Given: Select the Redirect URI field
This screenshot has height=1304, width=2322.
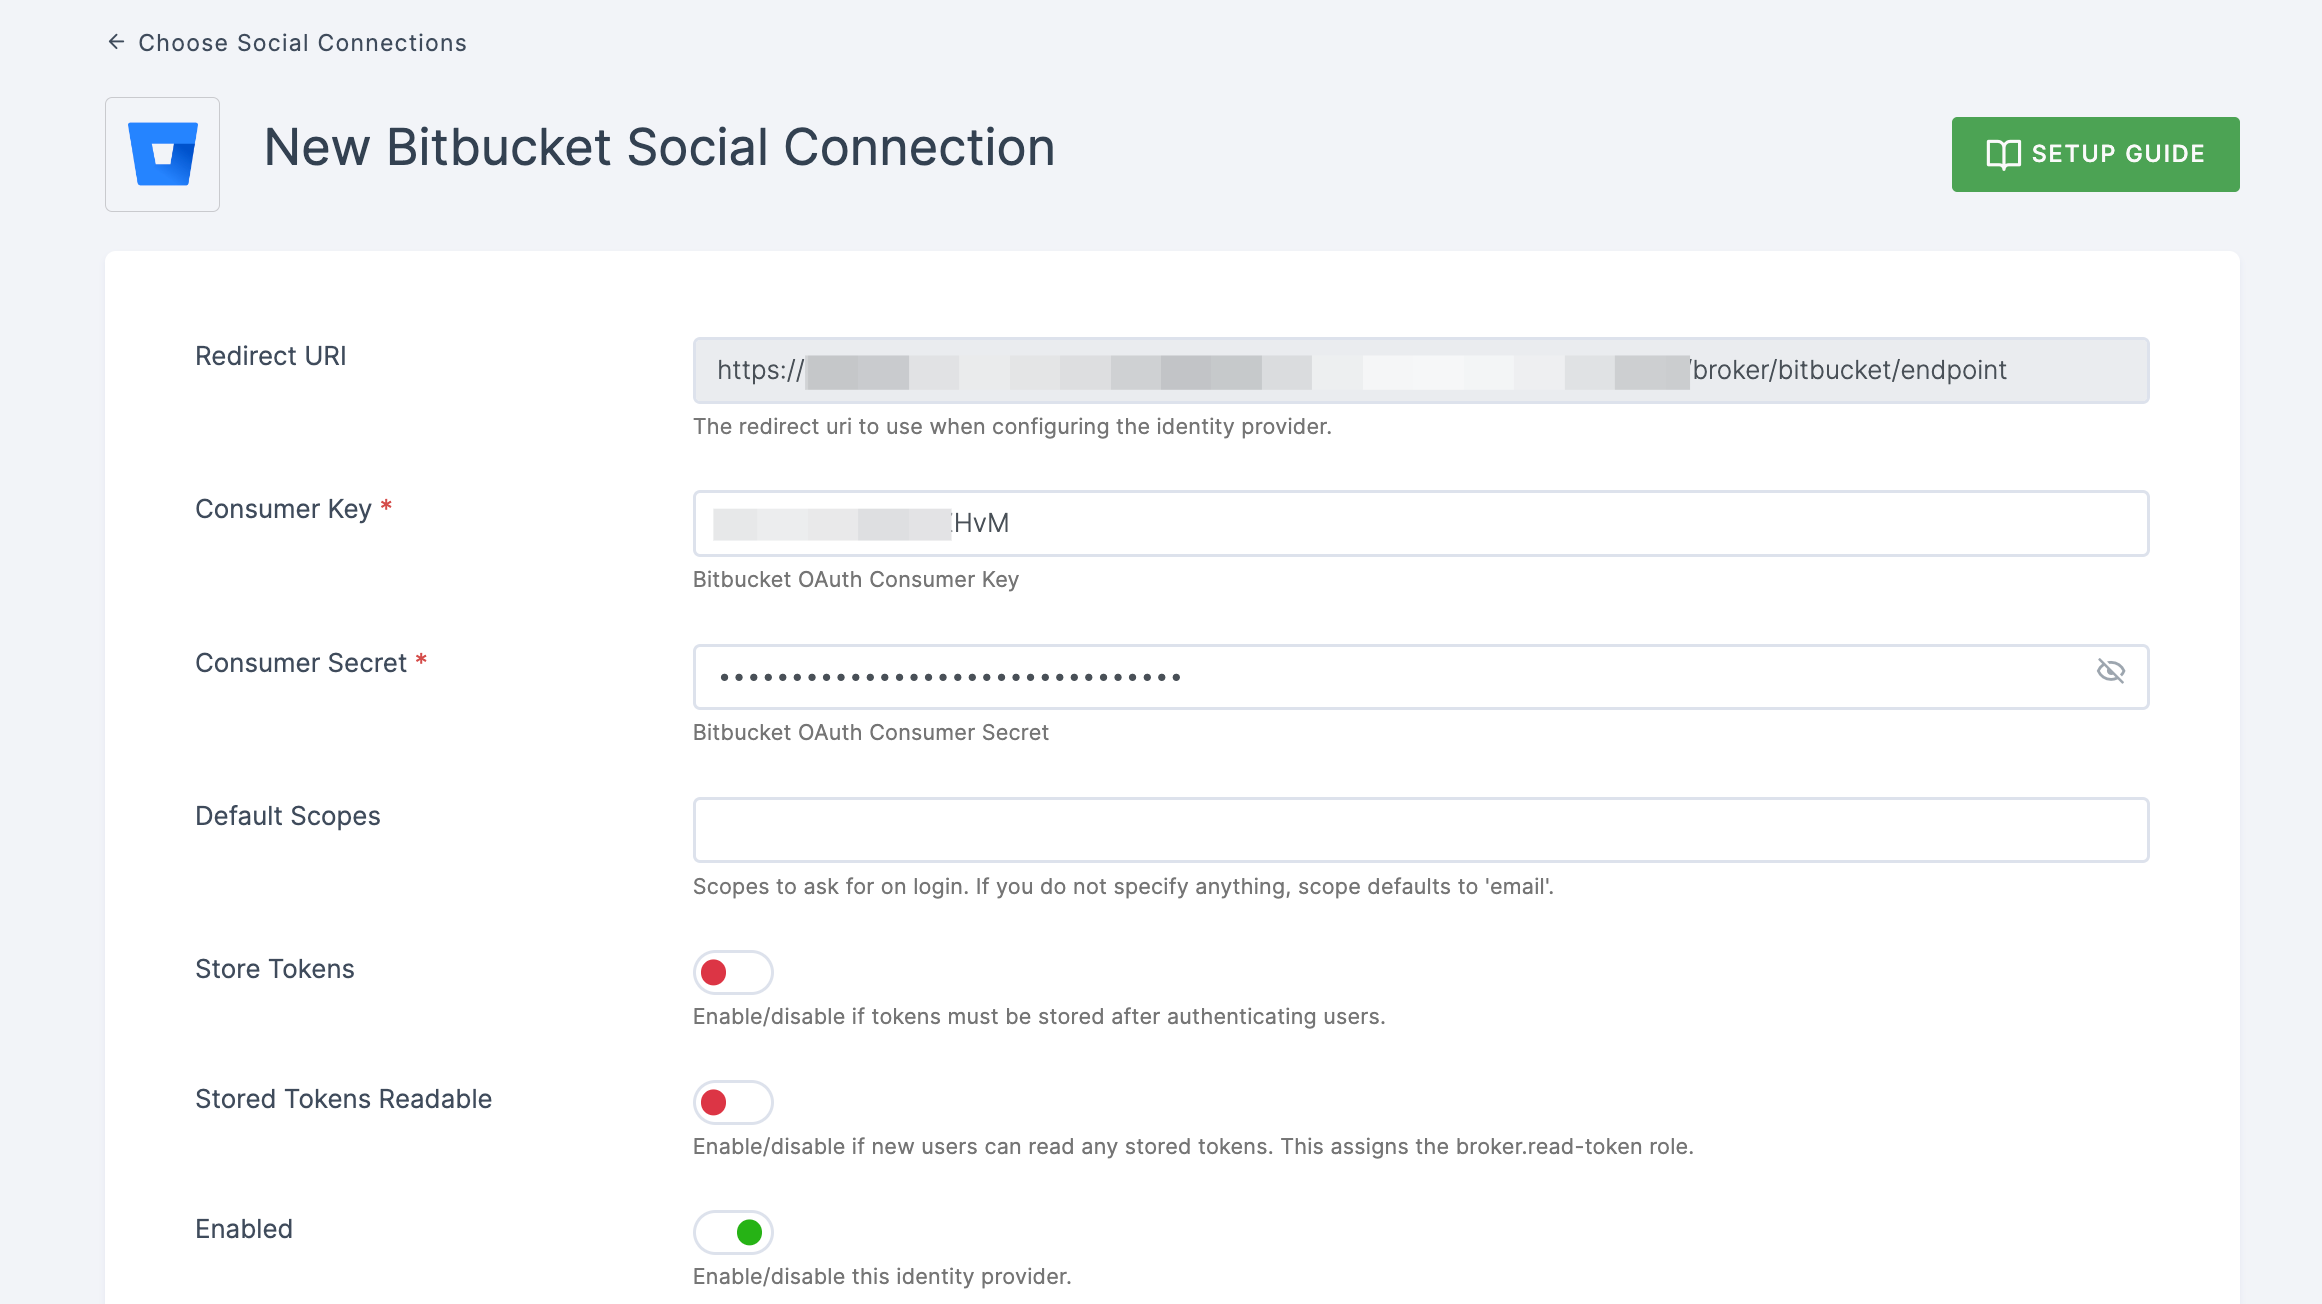Looking at the screenshot, I should [1421, 370].
